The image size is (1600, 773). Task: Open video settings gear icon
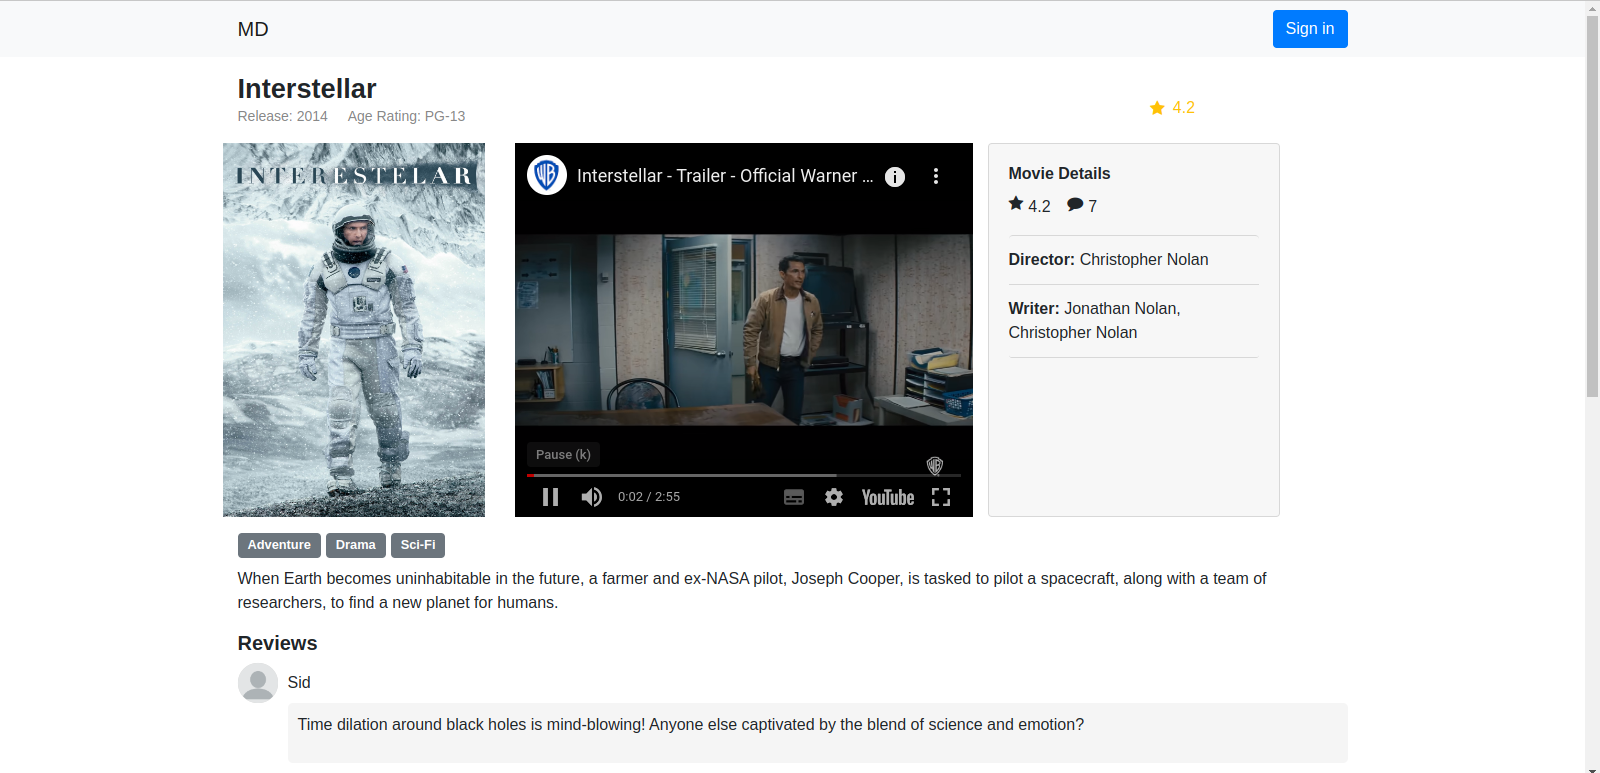pyautogui.click(x=834, y=497)
